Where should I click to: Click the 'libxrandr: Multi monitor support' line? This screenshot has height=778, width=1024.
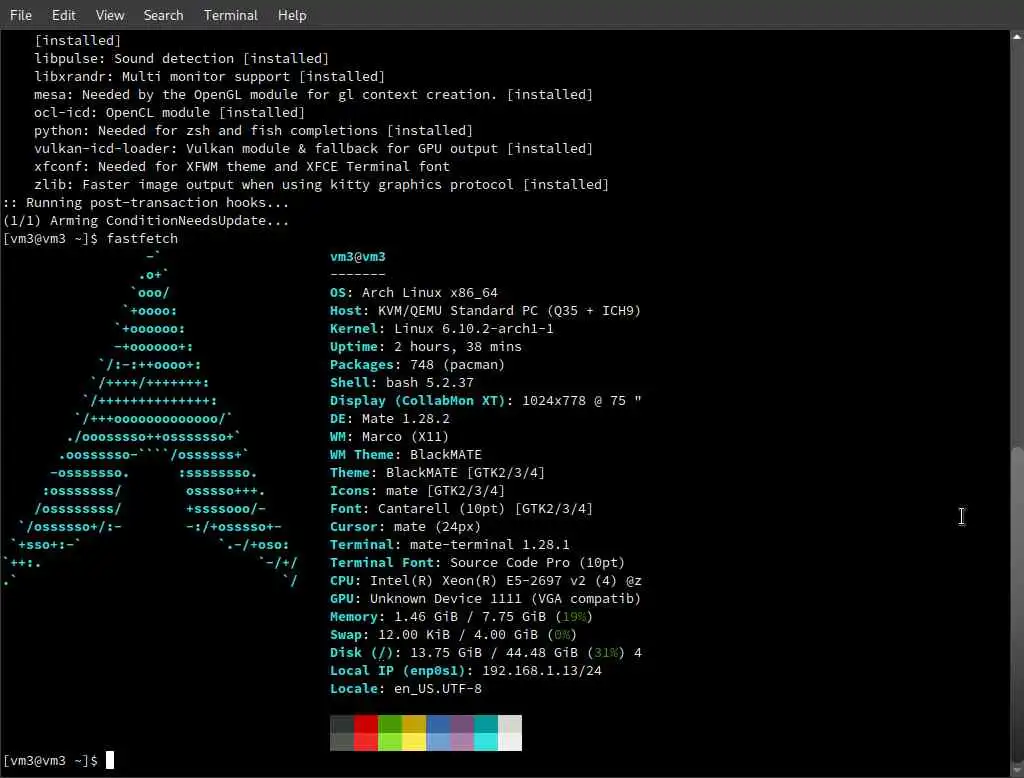[x=210, y=76]
